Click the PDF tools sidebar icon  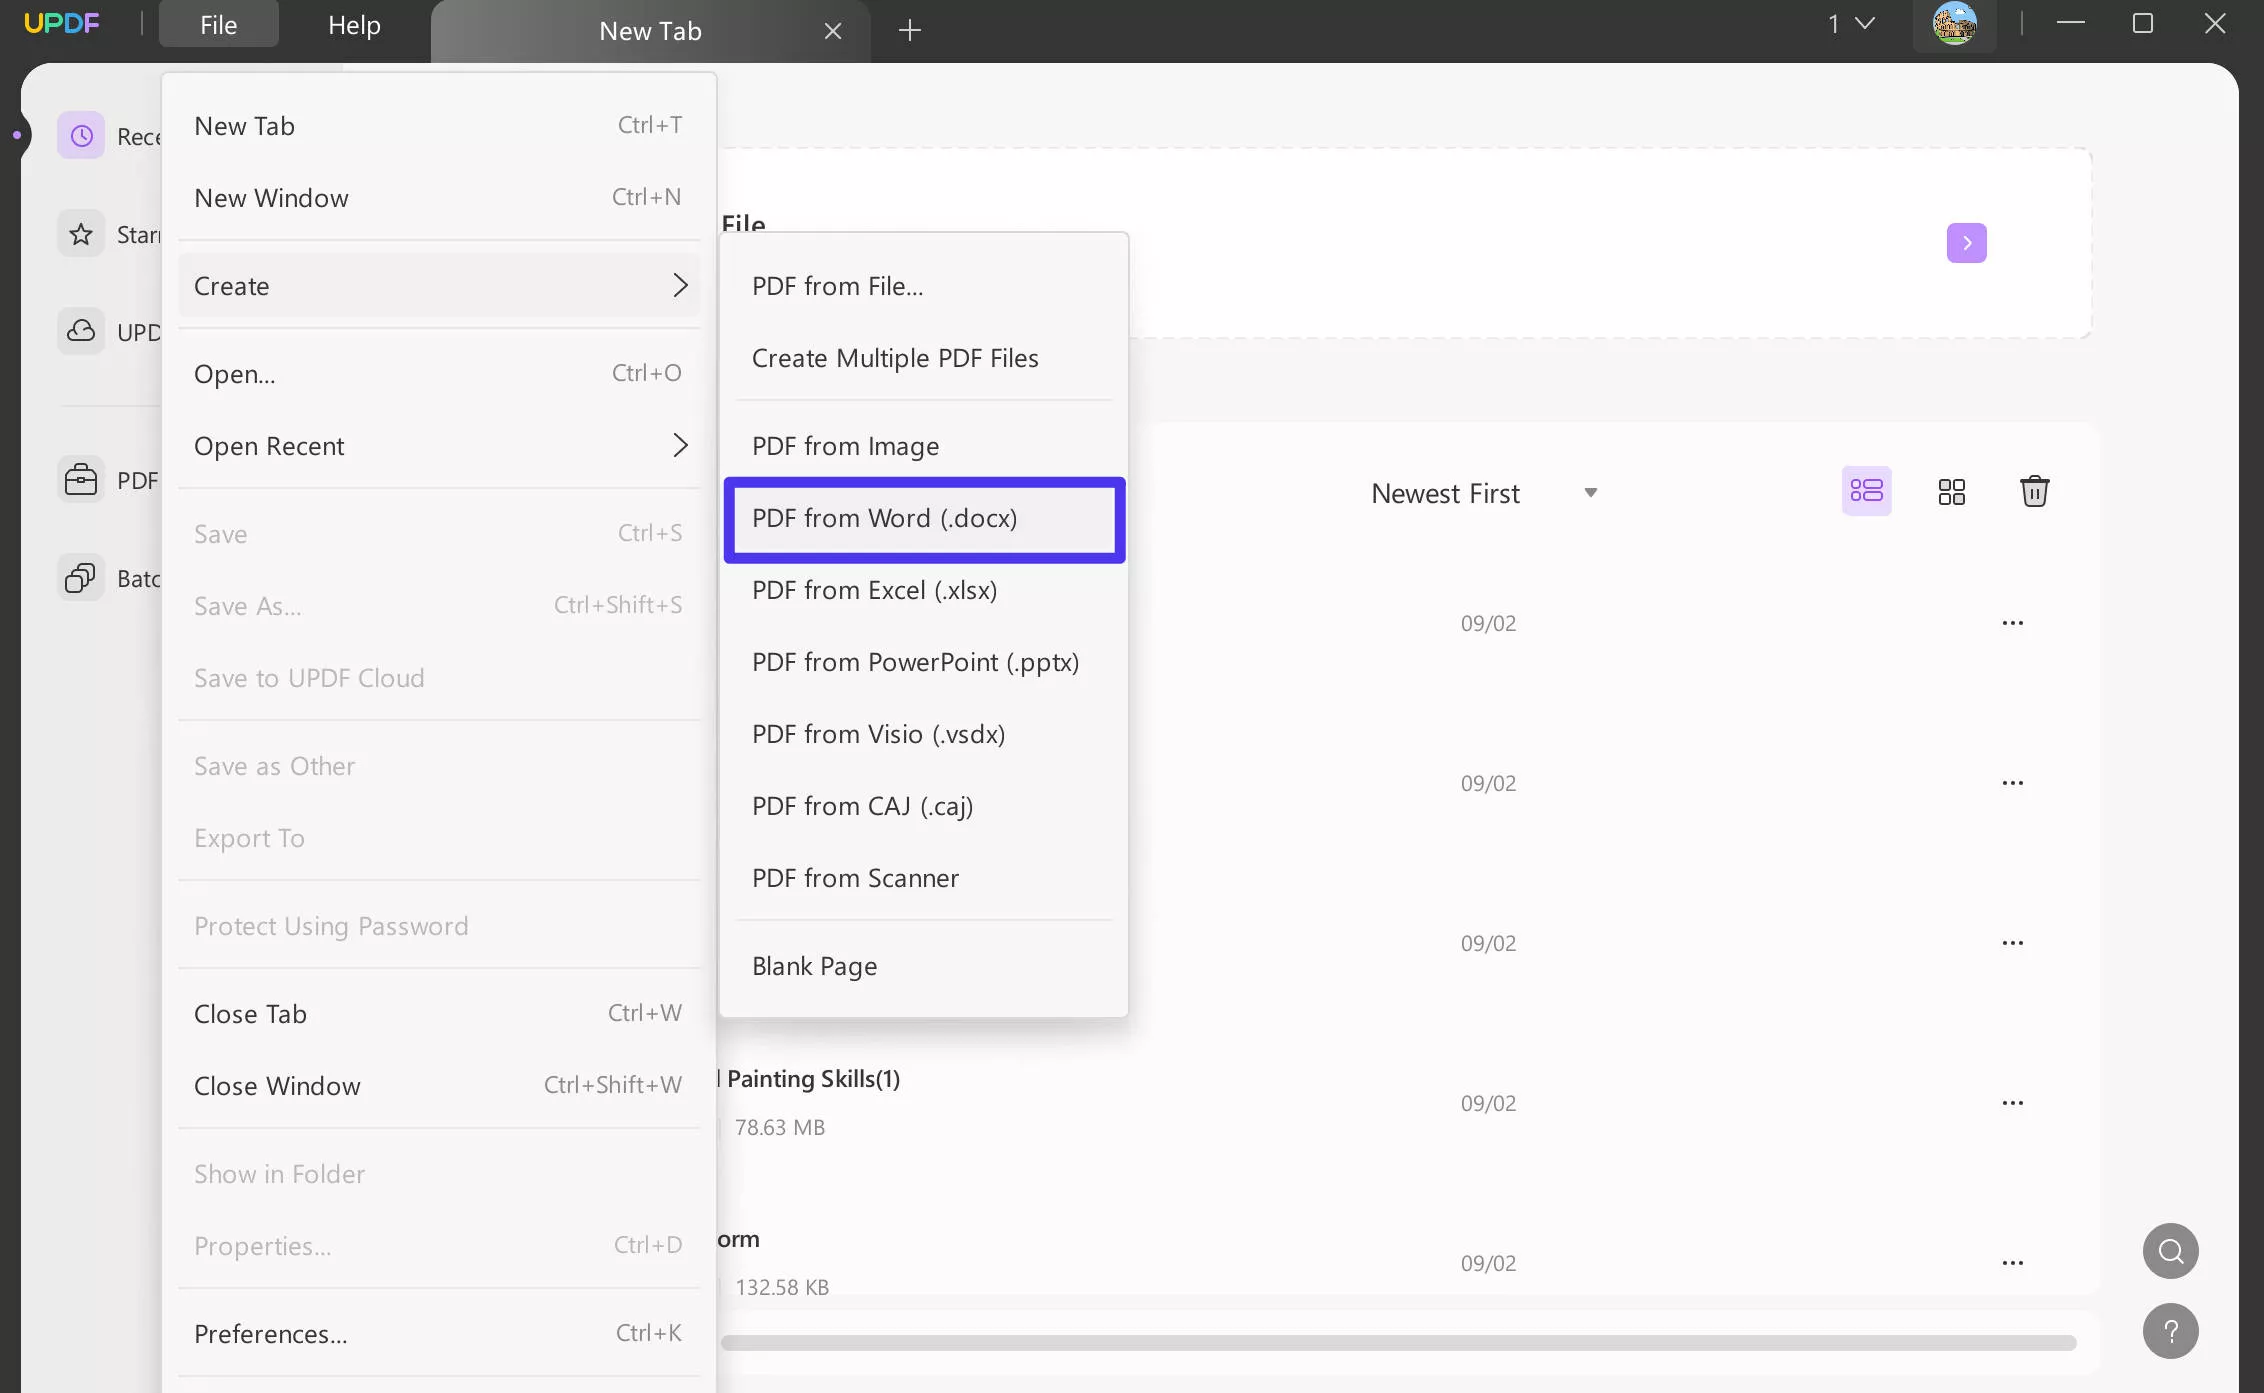pyautogui.click(x=79, y=479)
